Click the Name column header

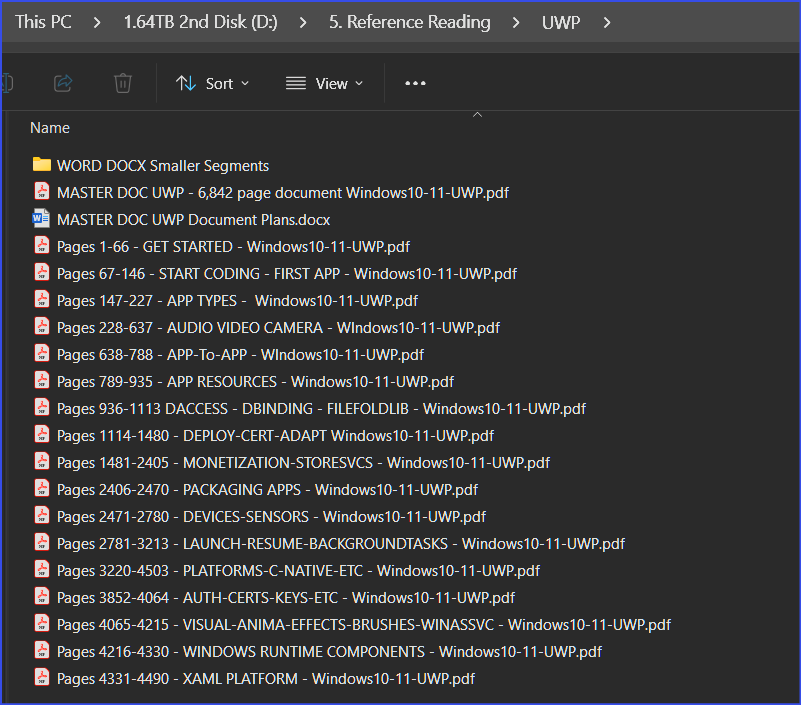[50, 128]
